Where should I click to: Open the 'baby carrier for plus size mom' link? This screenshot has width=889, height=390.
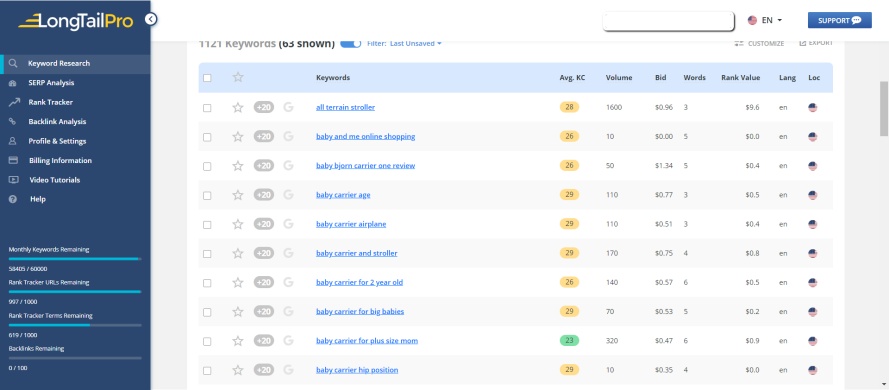pyautogui.click(x=367, y=341)
